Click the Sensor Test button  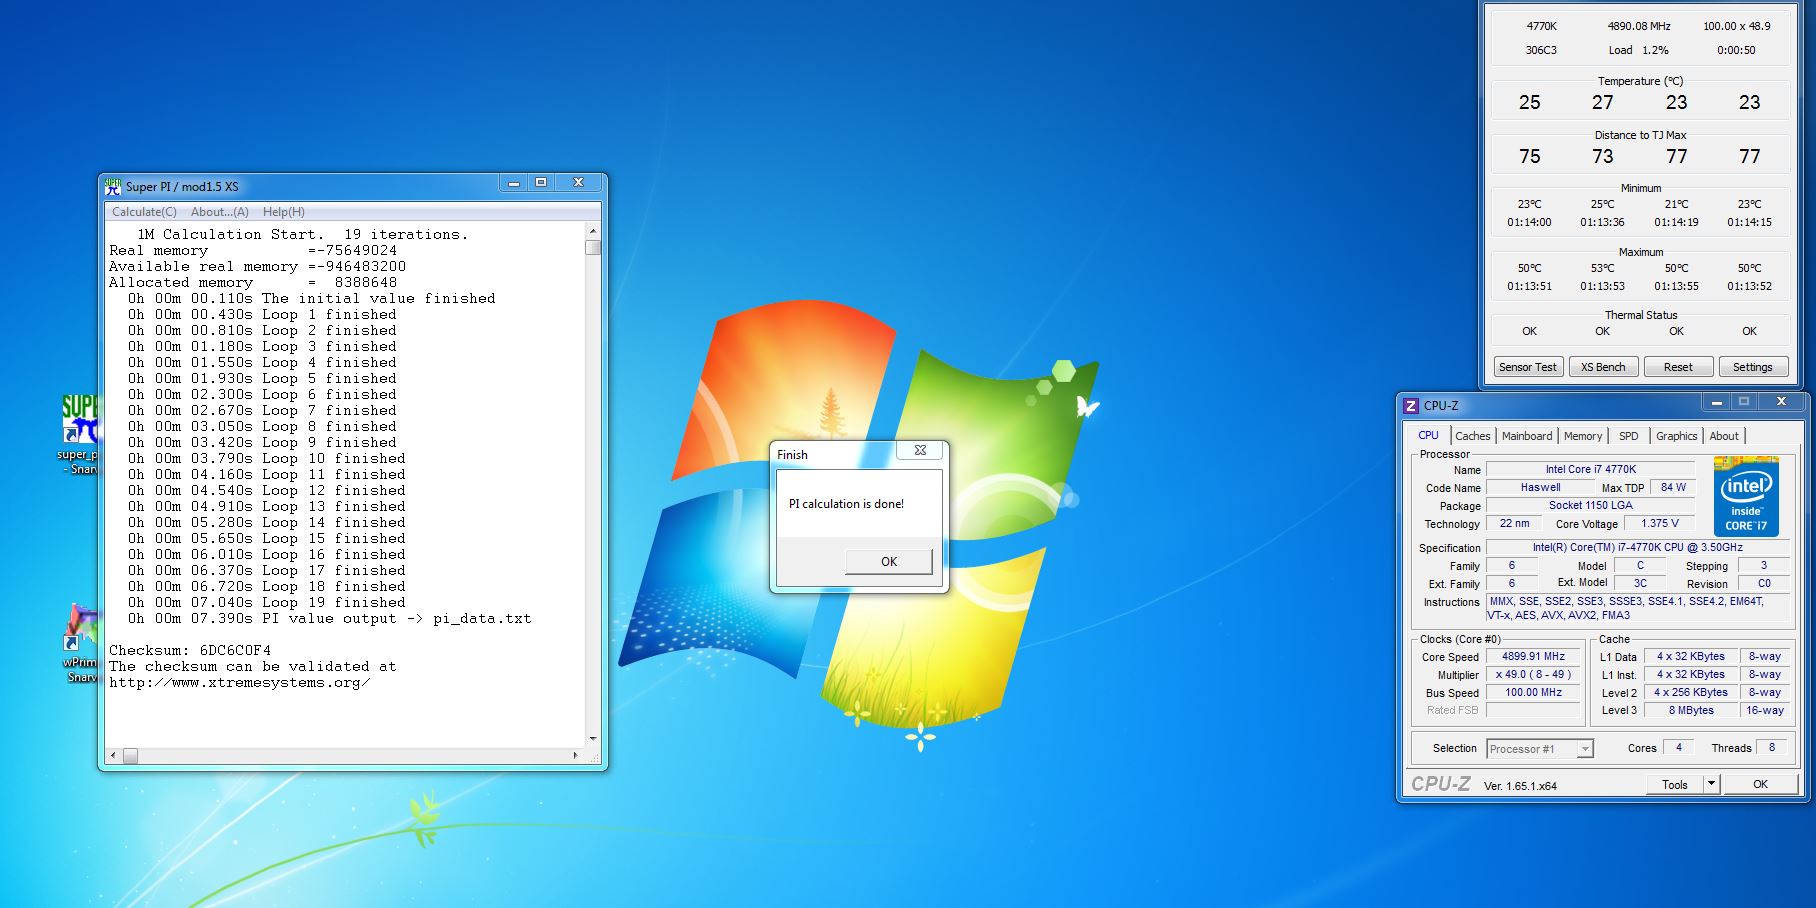tap(1527, 367)
